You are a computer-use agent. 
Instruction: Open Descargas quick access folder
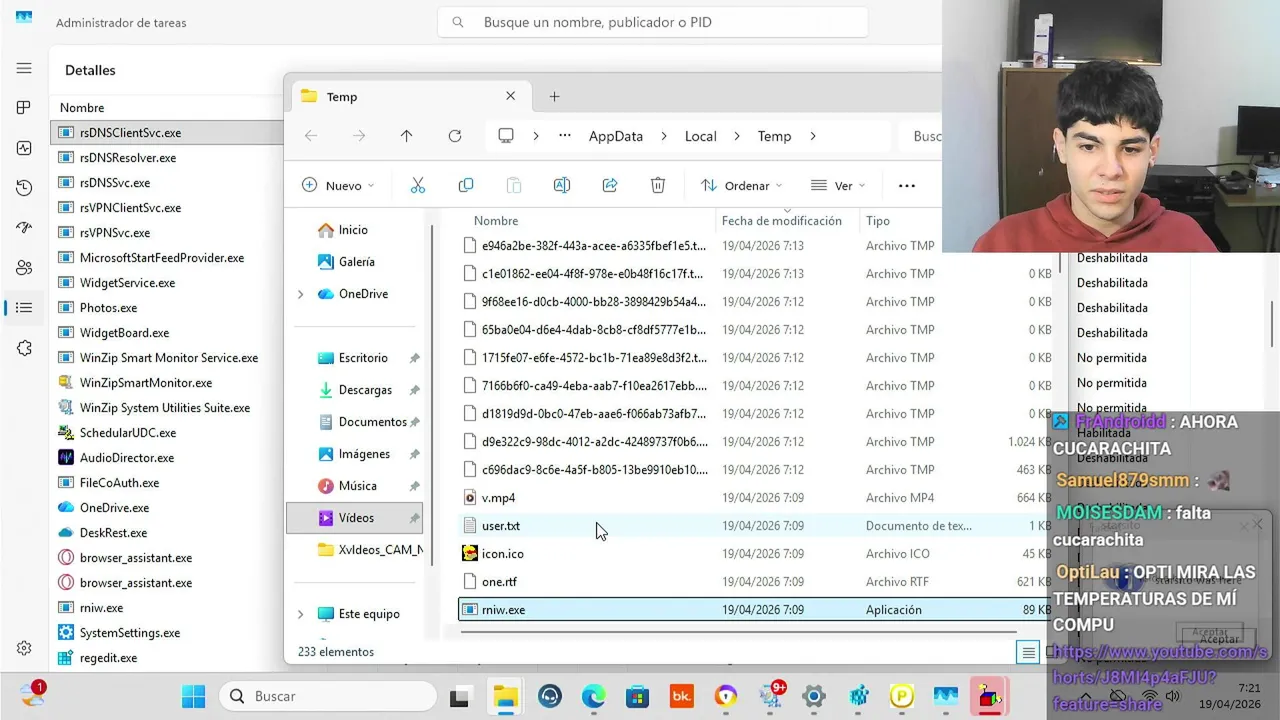click(365, 390)
